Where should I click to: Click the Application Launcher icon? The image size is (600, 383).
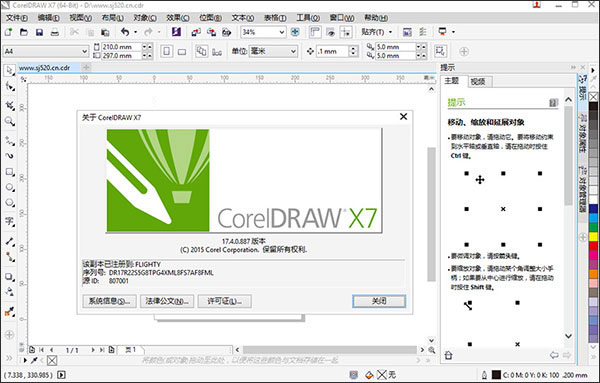coord(442,32)
